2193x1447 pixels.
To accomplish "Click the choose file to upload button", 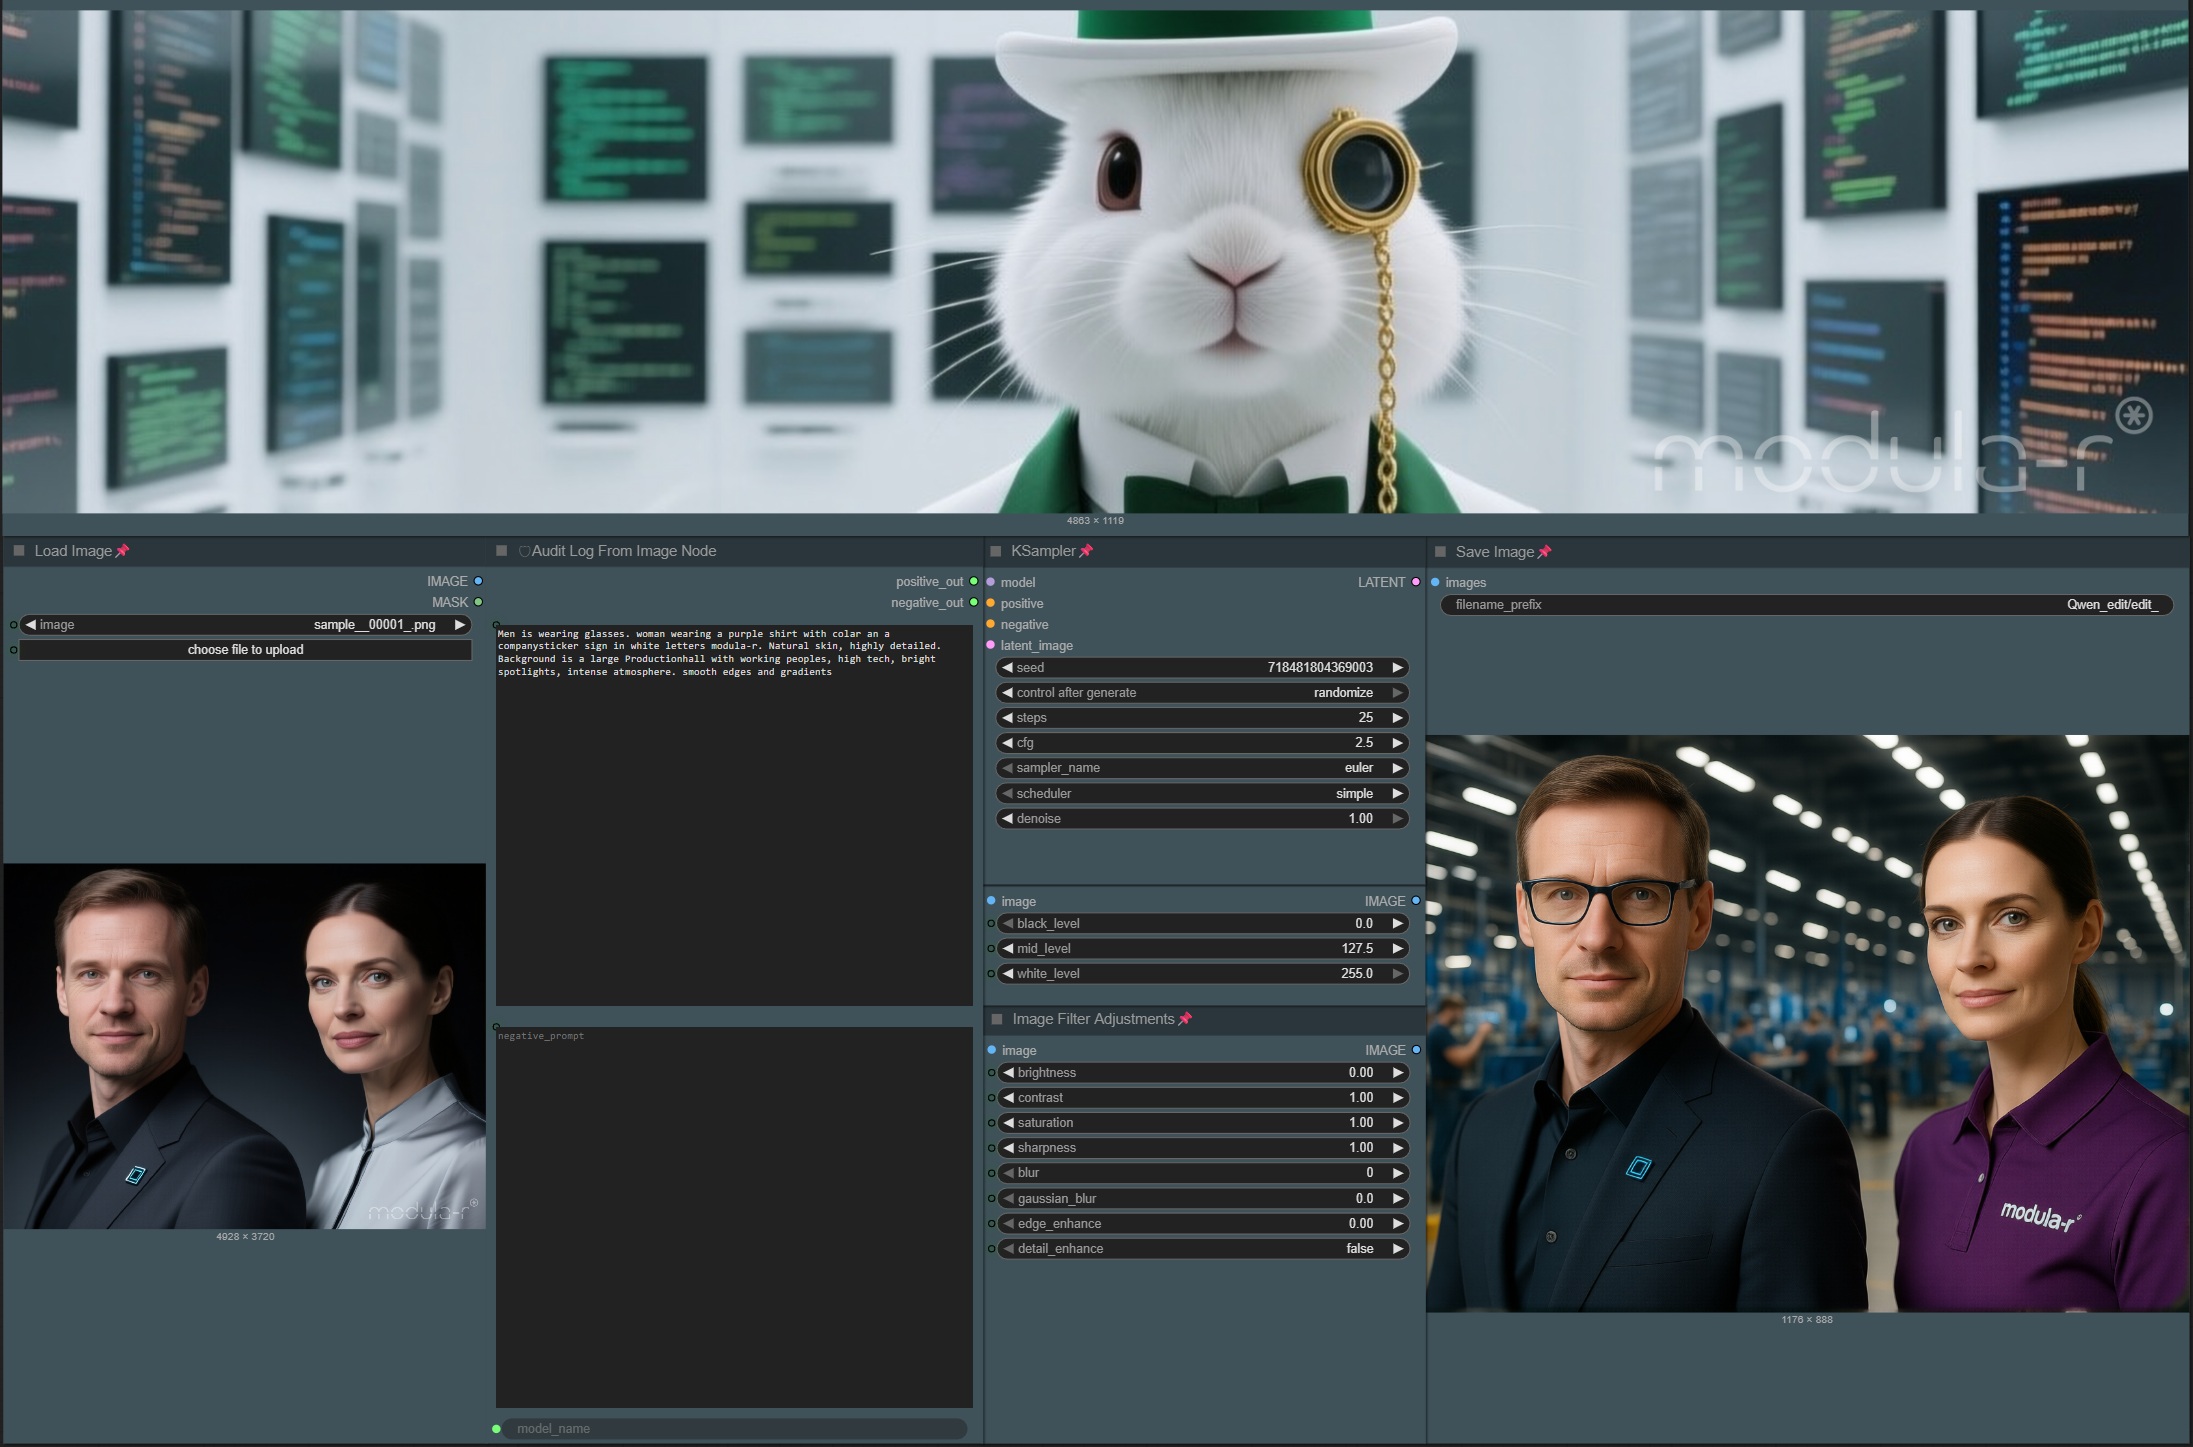I will coord(245,649).
